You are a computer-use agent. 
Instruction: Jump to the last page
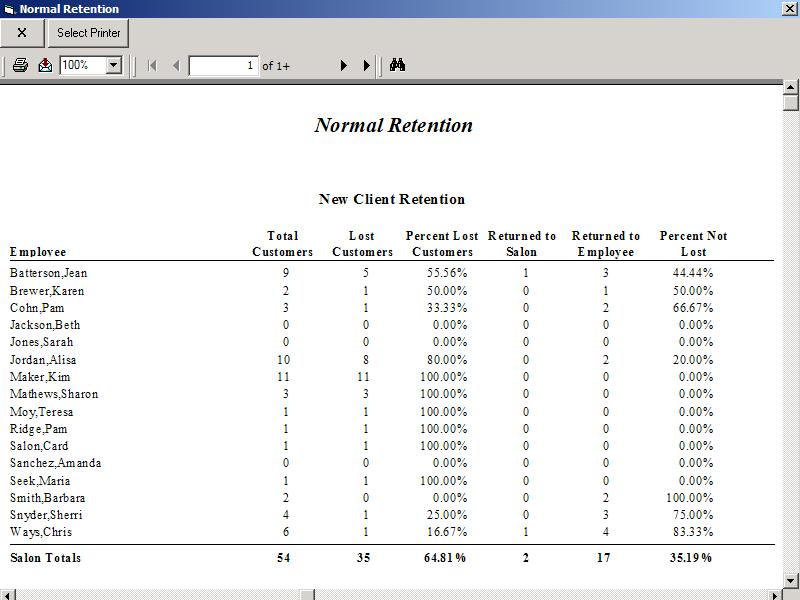(366, 65)
